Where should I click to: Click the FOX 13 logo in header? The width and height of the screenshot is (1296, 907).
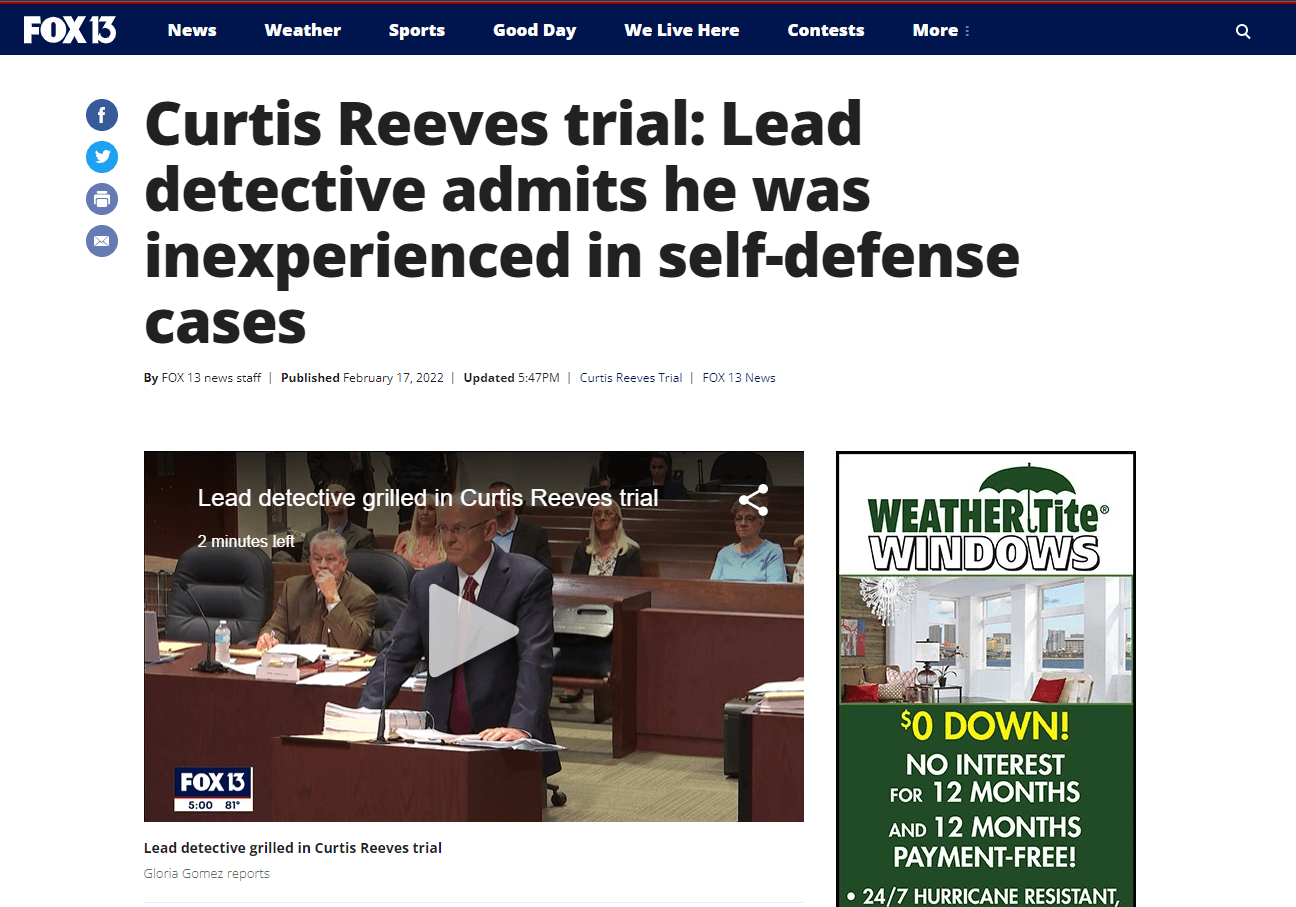point(70,30)
